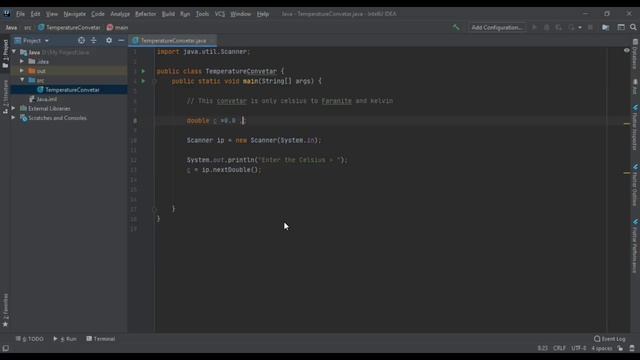Expand the .idea folder
640x360 pixels.
[x=22, y=61]
